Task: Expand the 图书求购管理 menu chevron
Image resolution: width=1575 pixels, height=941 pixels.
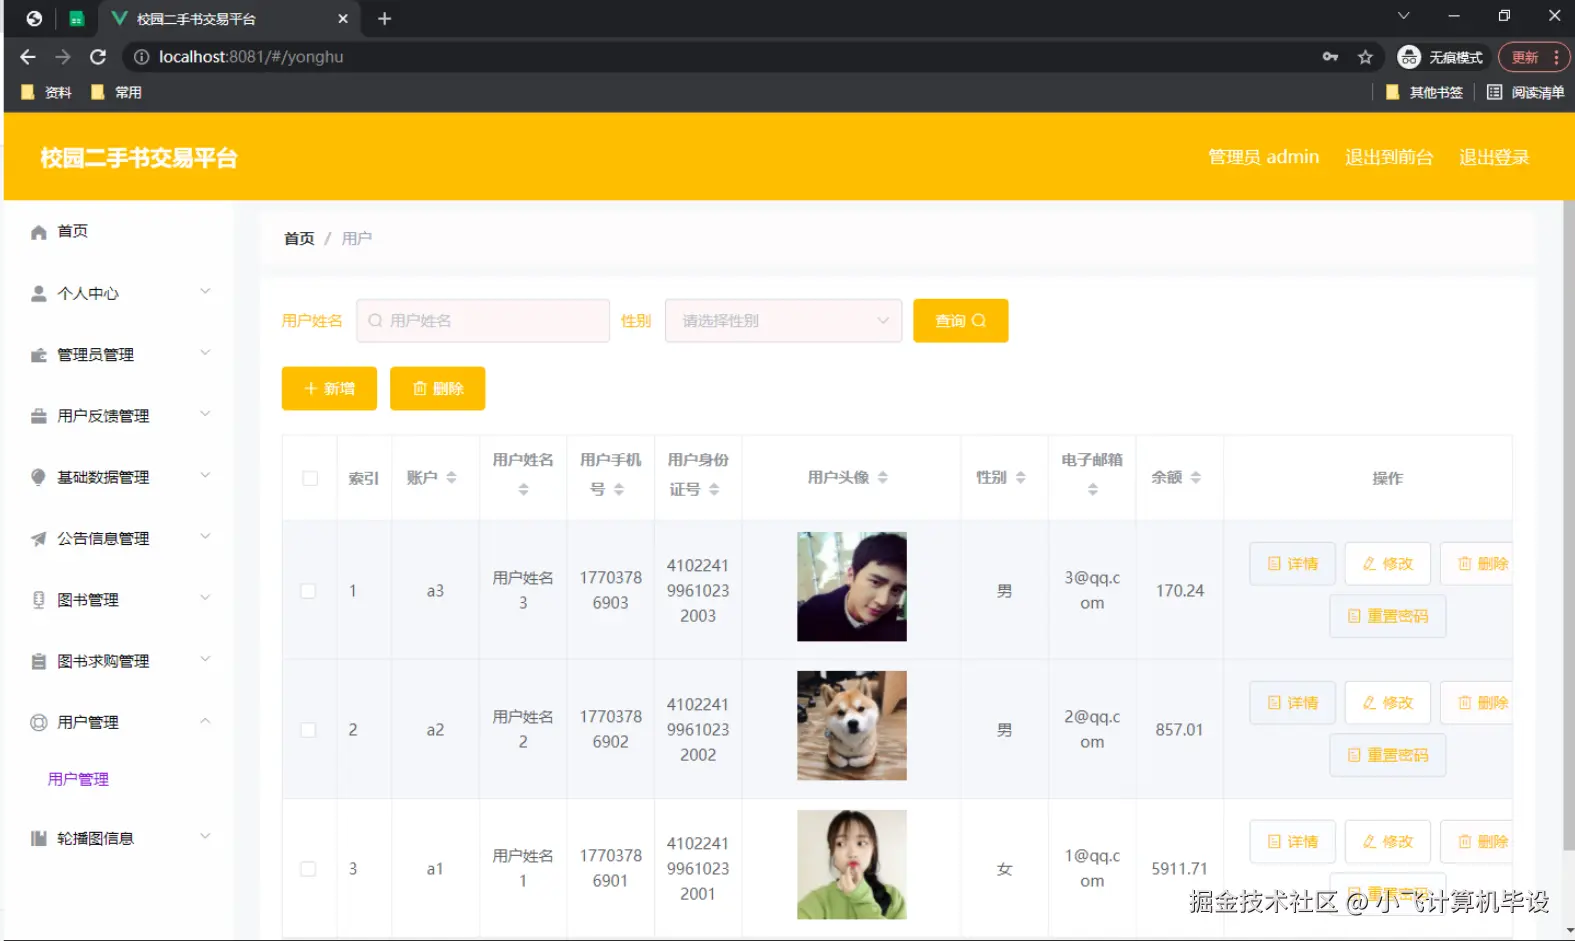Action: click(x=205, y=659)
